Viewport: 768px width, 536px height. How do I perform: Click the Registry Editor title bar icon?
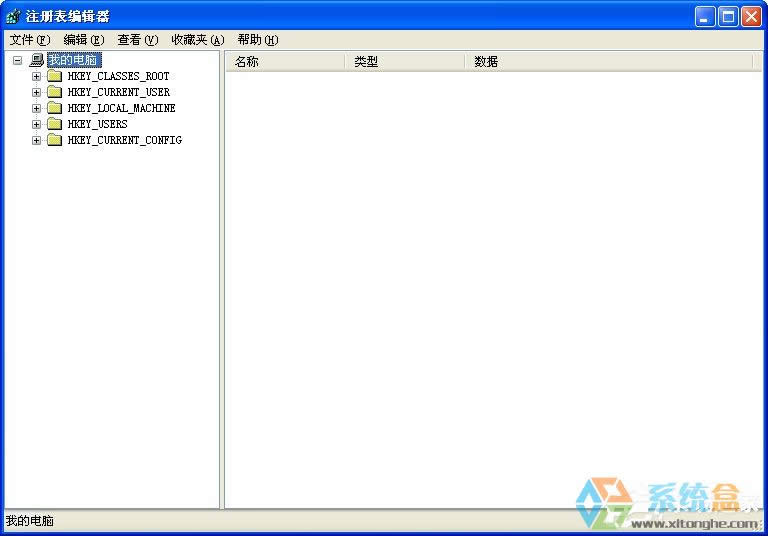pos(13,16)
